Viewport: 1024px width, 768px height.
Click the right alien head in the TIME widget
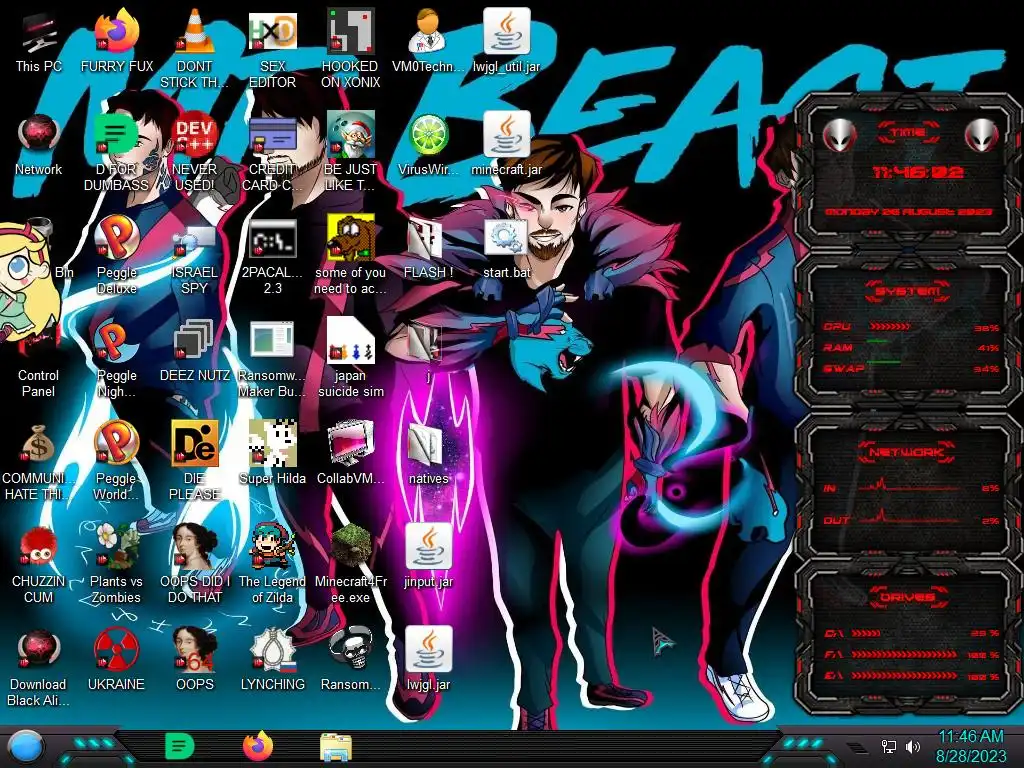click(982, 135)
